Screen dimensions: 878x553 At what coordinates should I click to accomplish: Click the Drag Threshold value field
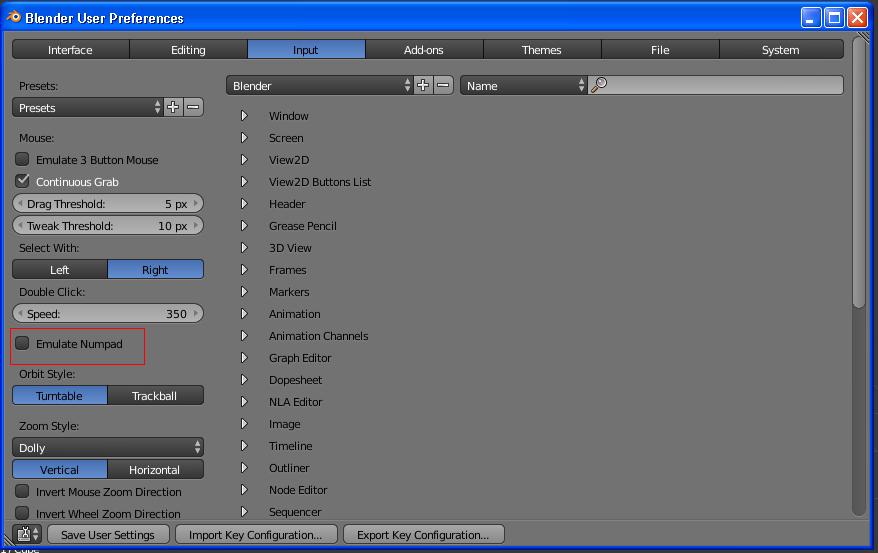pos(108,203)
